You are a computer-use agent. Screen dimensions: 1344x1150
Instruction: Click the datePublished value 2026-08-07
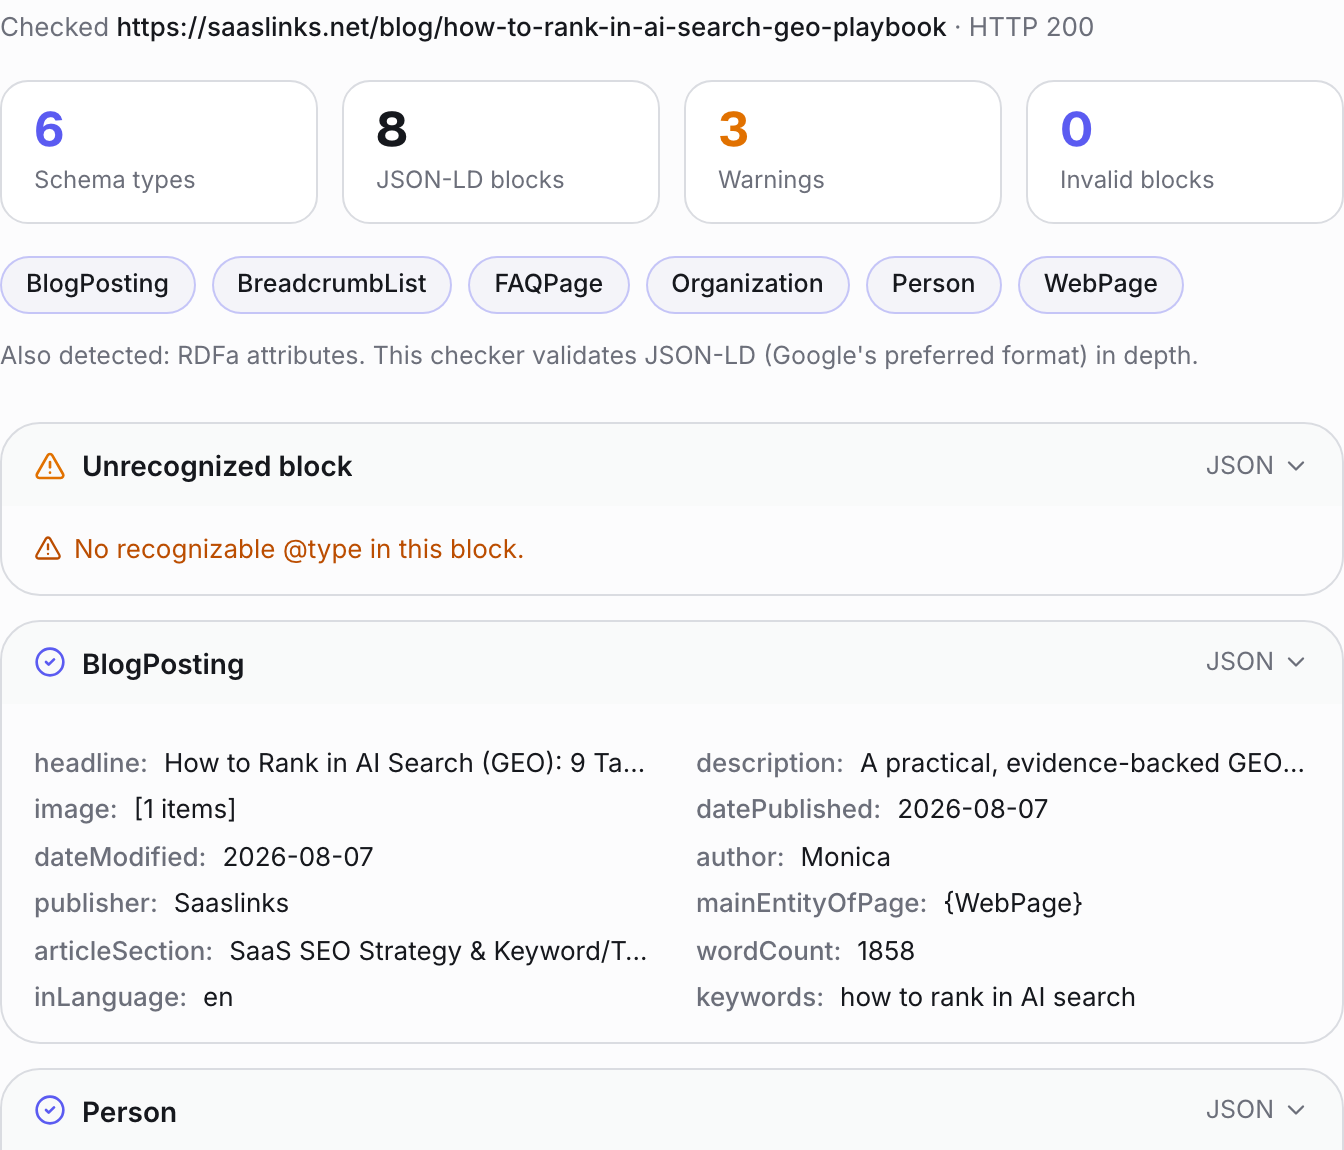pyautogui.click(x=973, y=809)
